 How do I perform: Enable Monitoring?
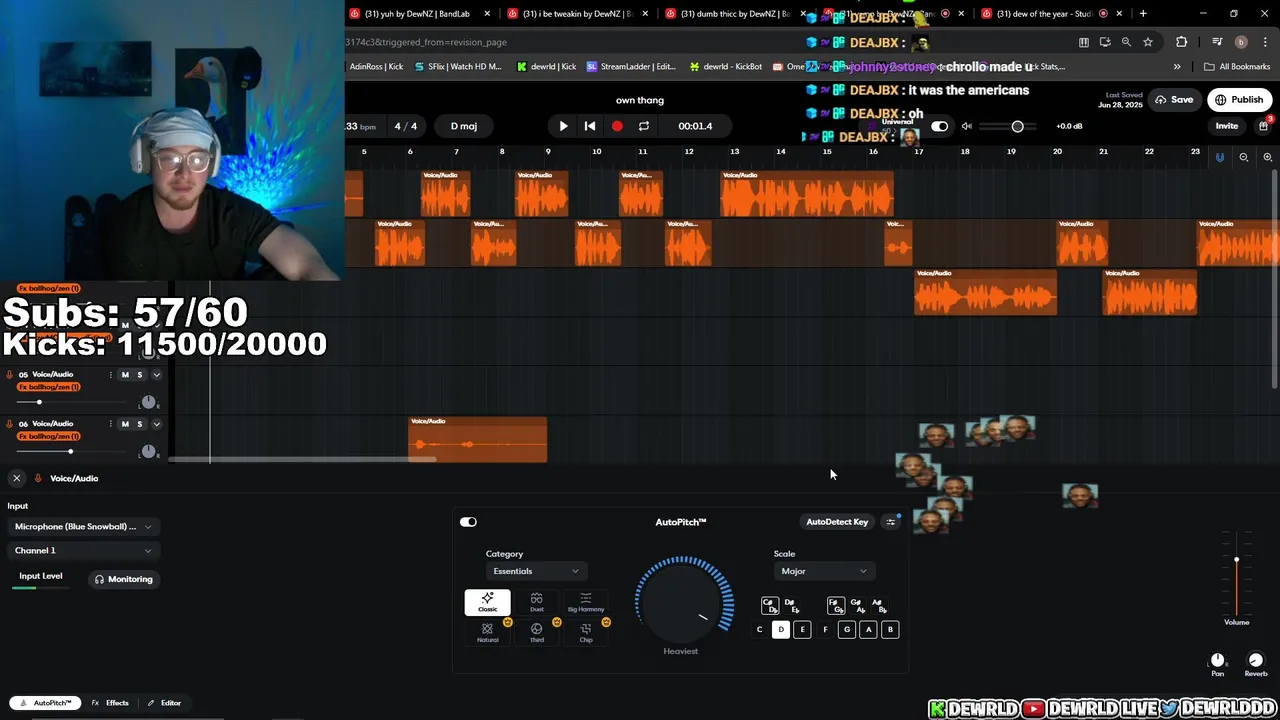click(x=124, y=579)
